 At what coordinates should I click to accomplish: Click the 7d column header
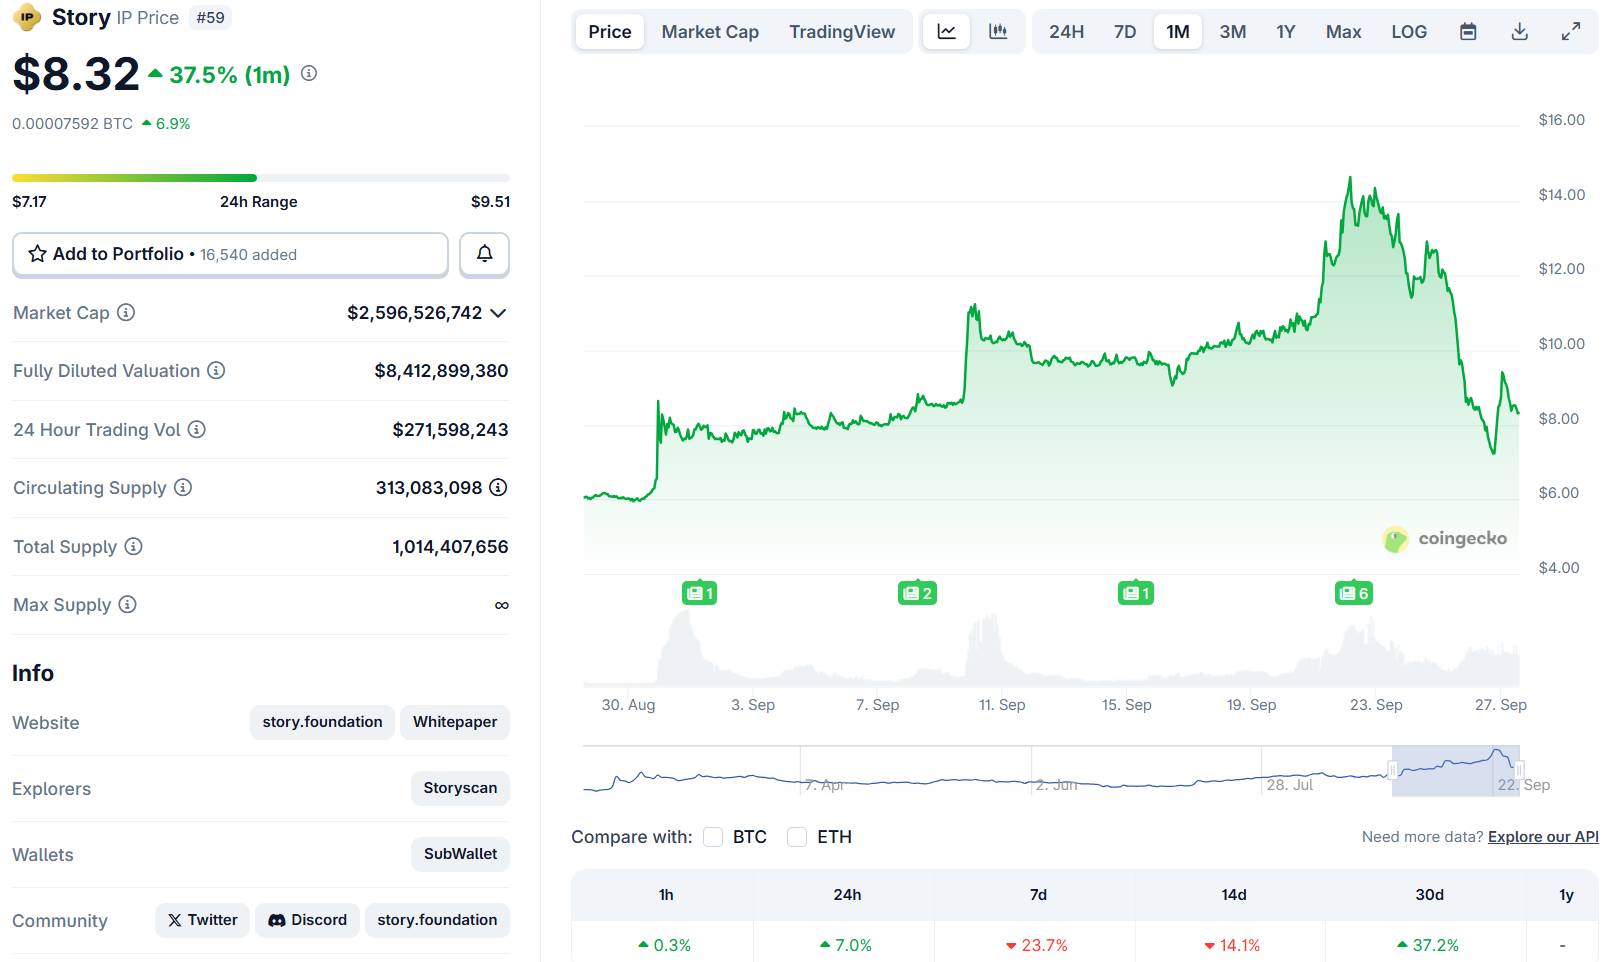coord(1038,895)
